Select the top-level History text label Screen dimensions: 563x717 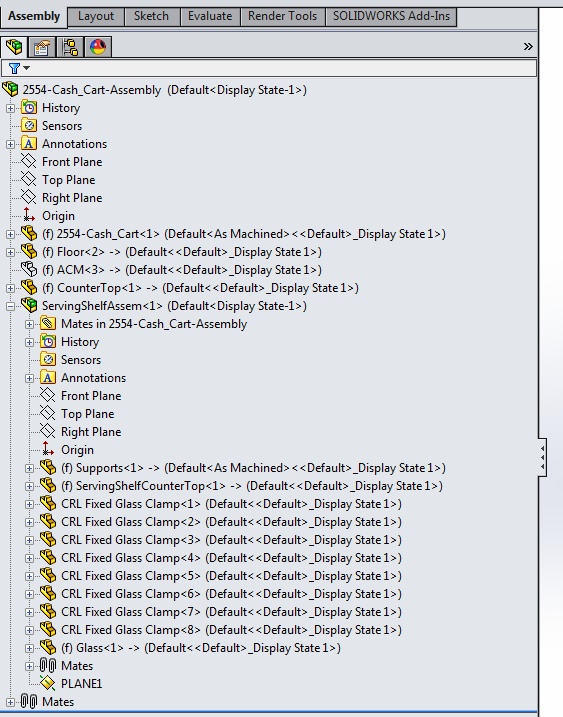point(61,108)
